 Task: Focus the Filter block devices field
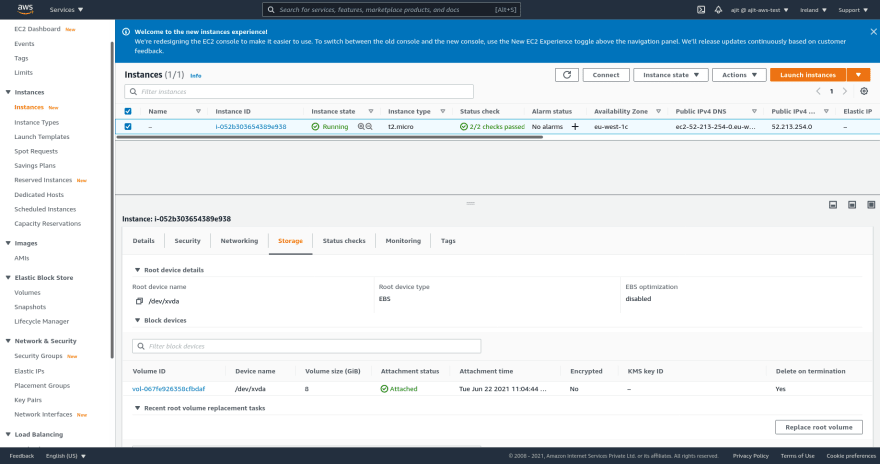tap(306, 346)
